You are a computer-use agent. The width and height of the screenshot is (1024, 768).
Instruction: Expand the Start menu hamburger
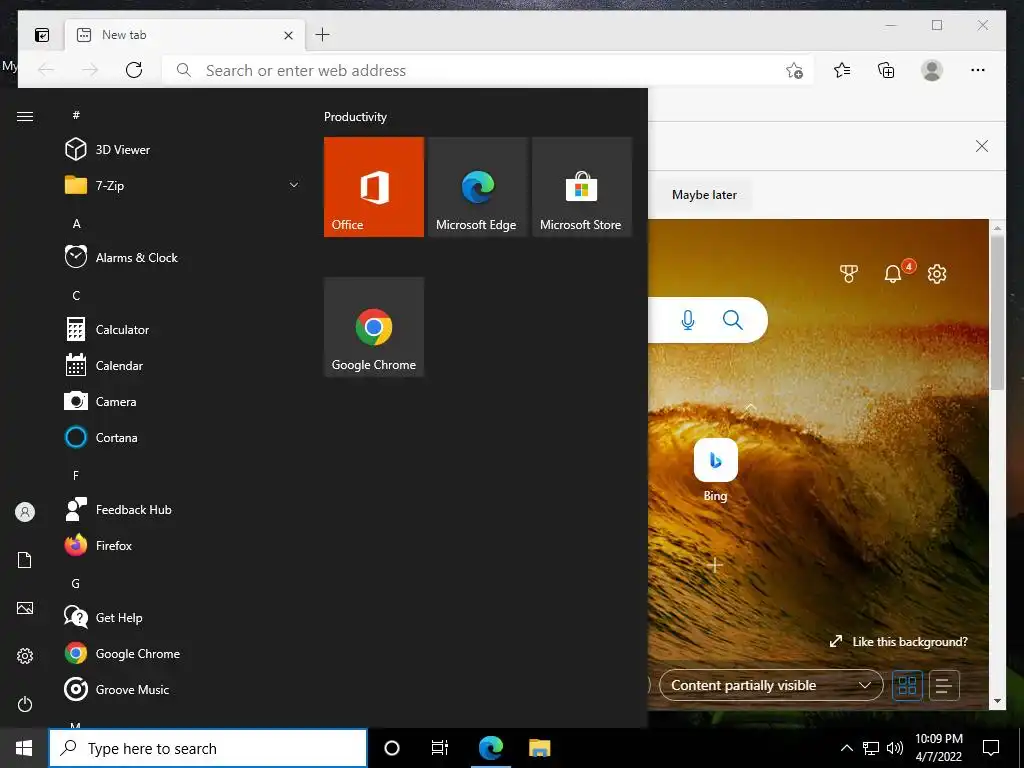pos(25,116)
